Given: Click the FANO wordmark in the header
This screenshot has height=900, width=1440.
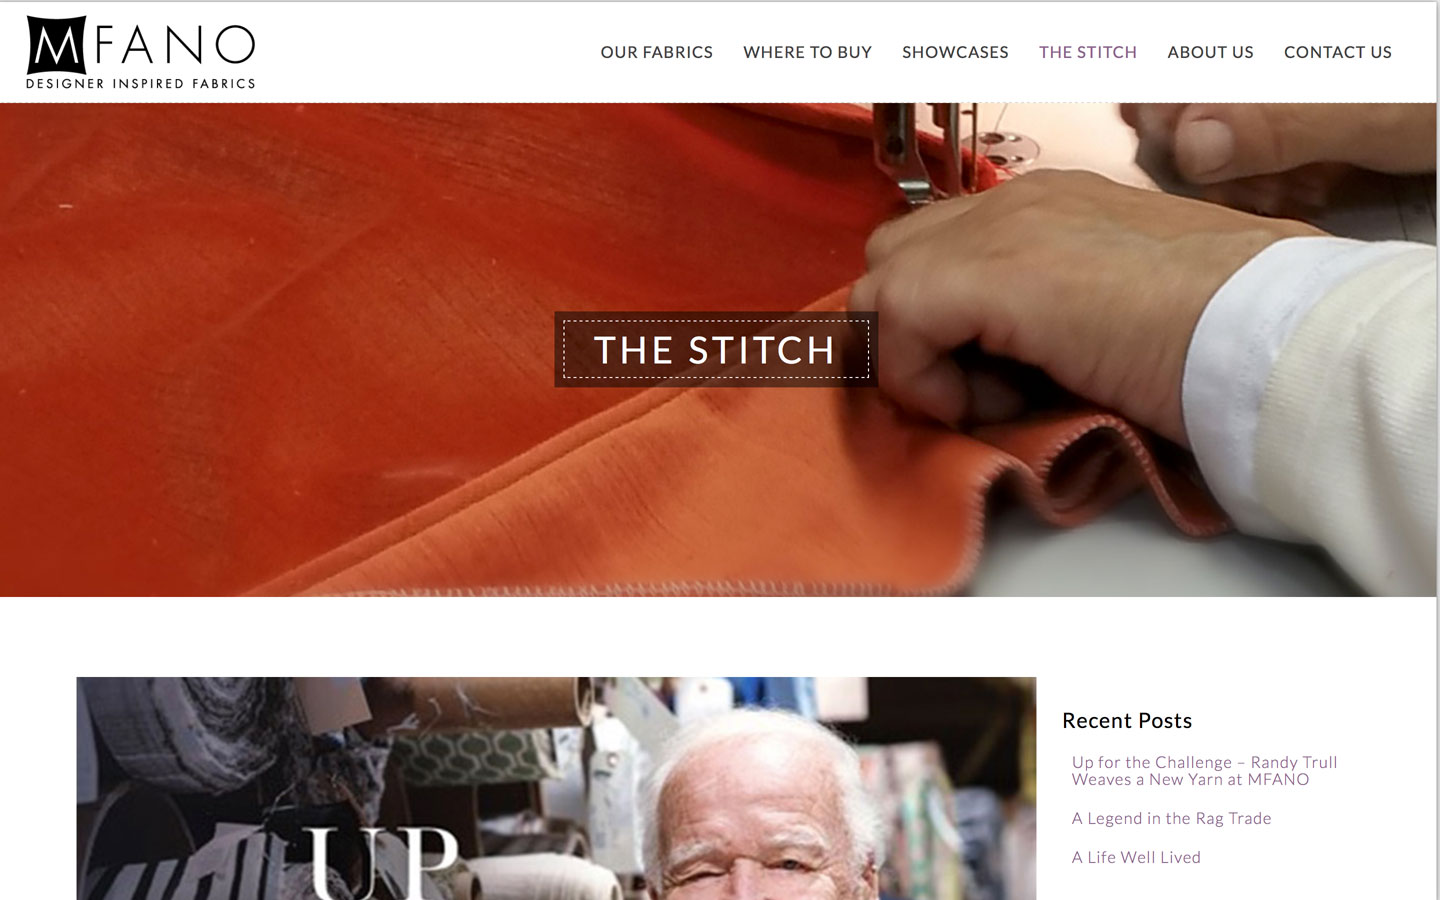Looking at the screenshot, I should tap(175, 45).
